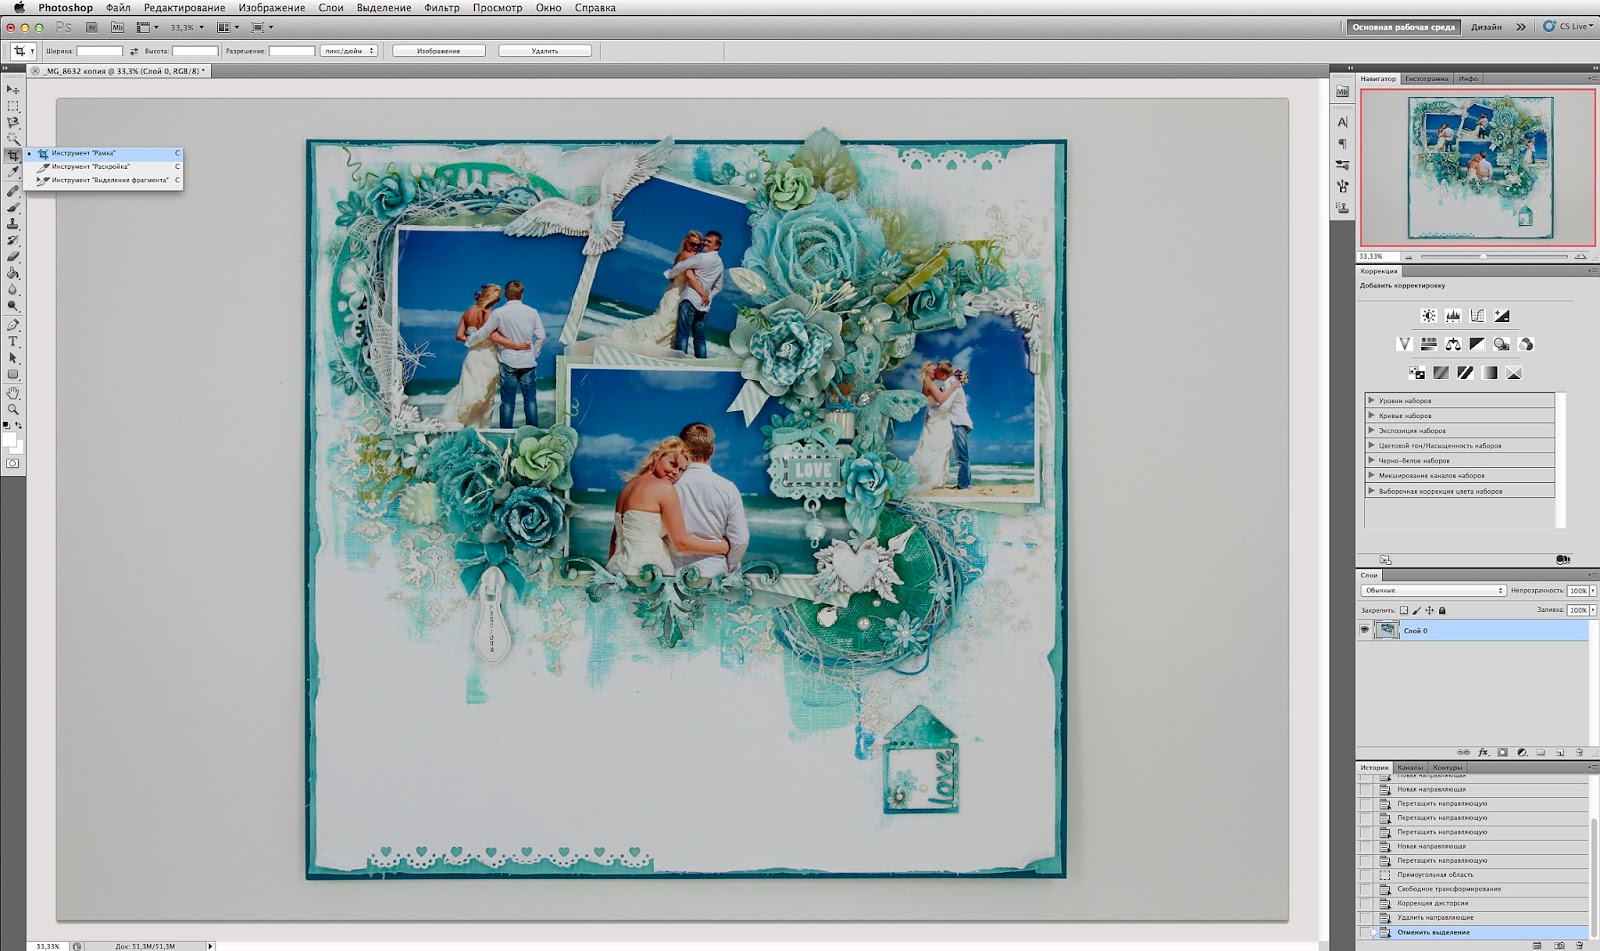The height and width of the screenshot is (951, 1600).
Task: Select the Paint Bucket tool
Action: click(x=13, y=273)
